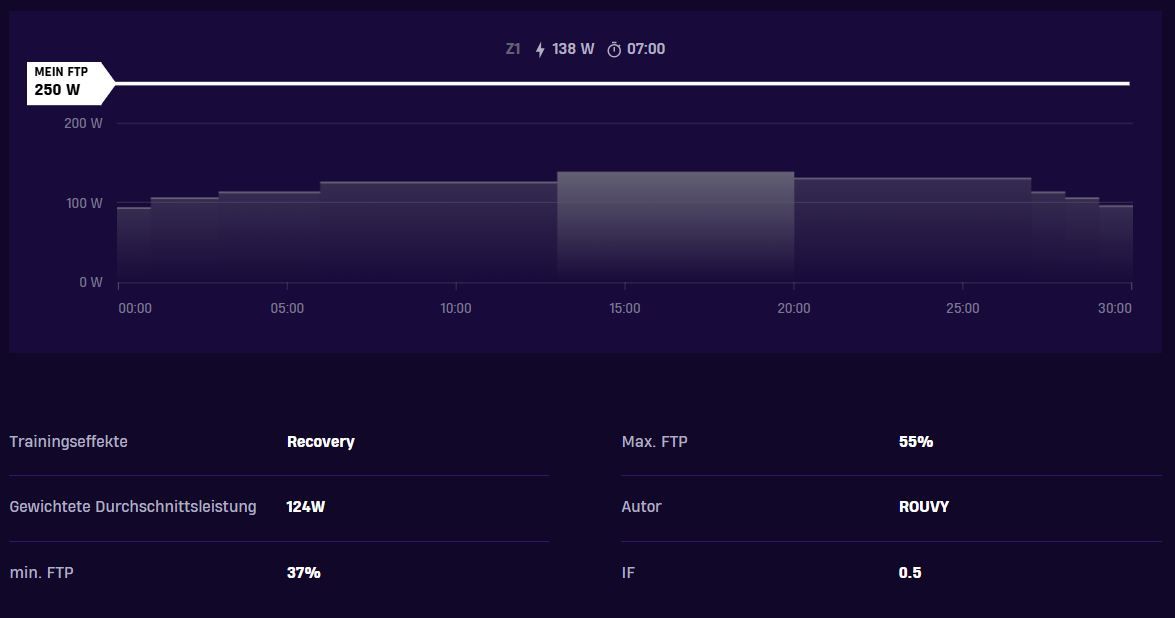This screenshot has height=618, width=1175.
Task: Click the final cool-down segment bar
Action: coord(1116,243)
